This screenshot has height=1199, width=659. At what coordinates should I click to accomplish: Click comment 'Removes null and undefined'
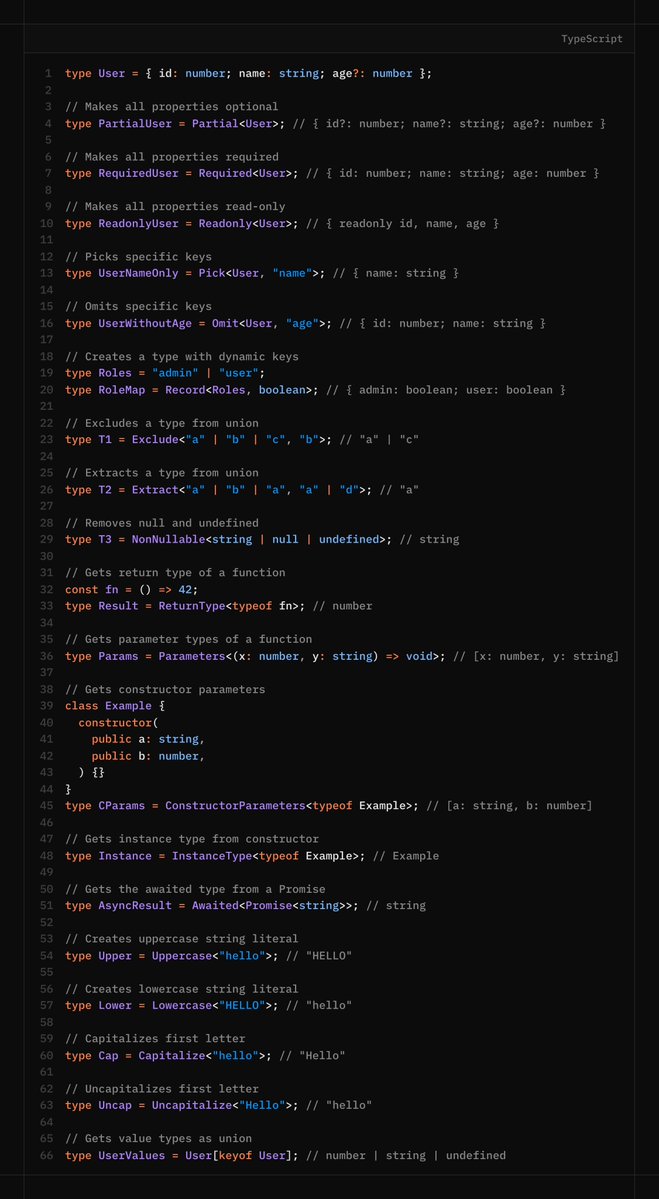click(x=162, y=523)
